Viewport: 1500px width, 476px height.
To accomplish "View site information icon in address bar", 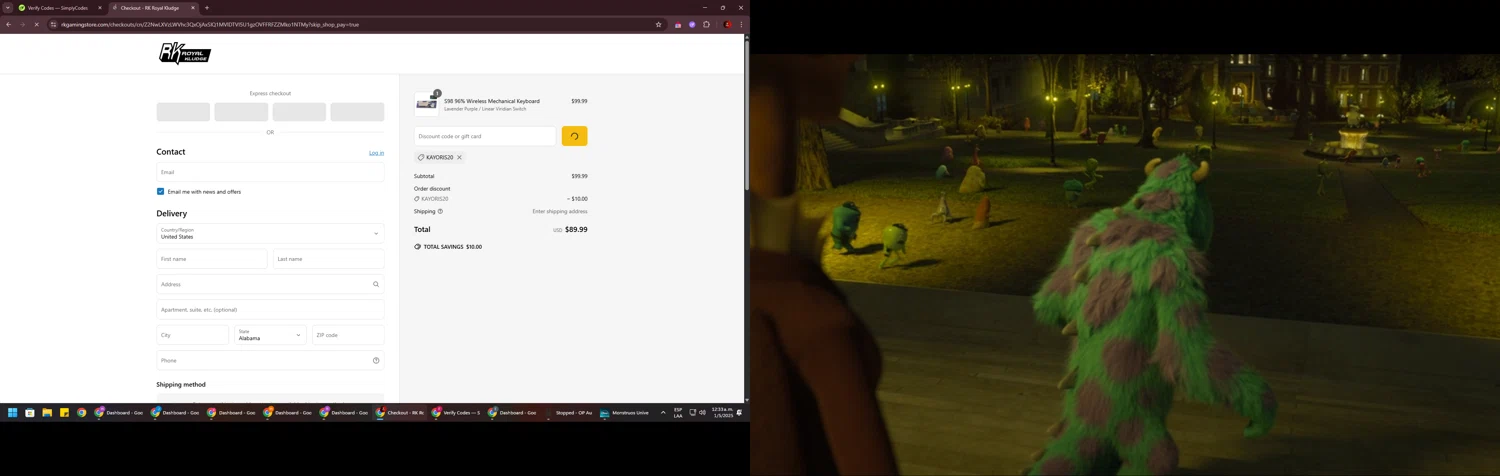I will [54, 24].
